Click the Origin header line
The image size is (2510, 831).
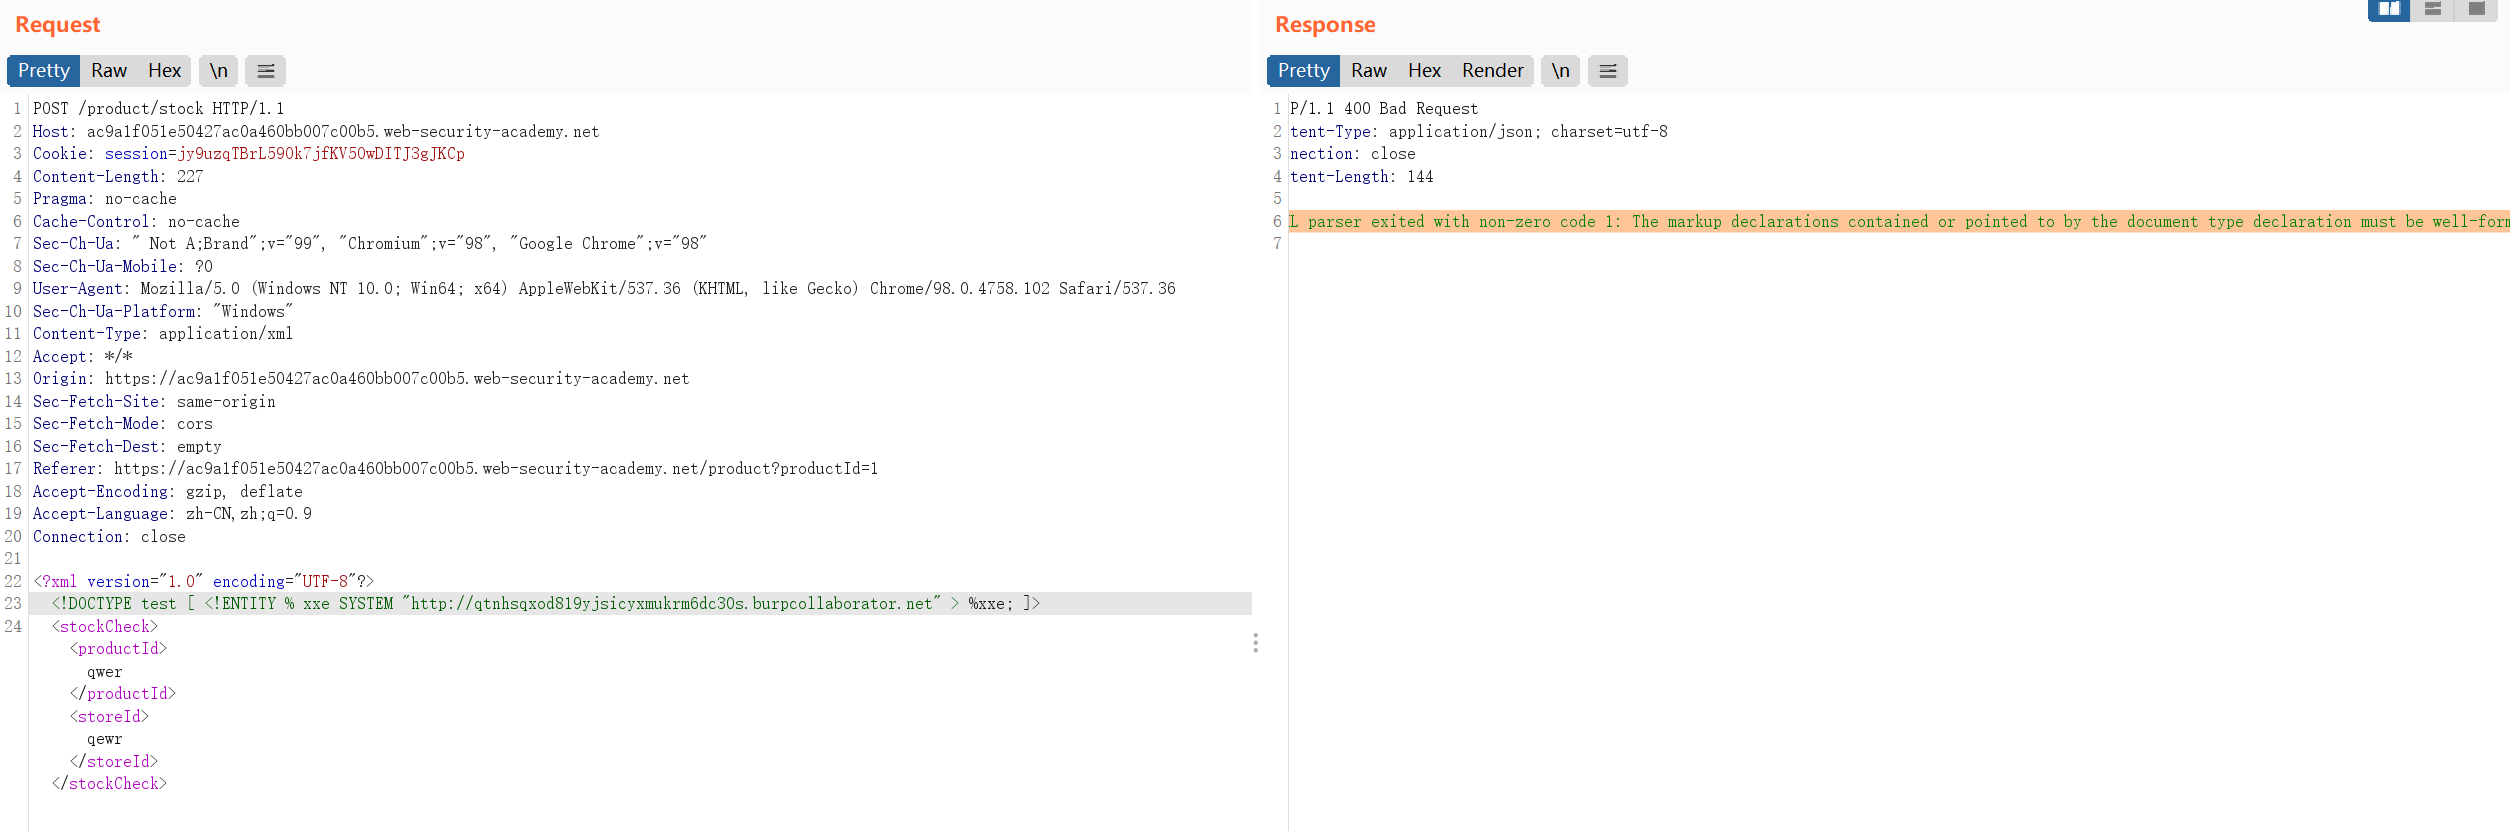(361, 379)
